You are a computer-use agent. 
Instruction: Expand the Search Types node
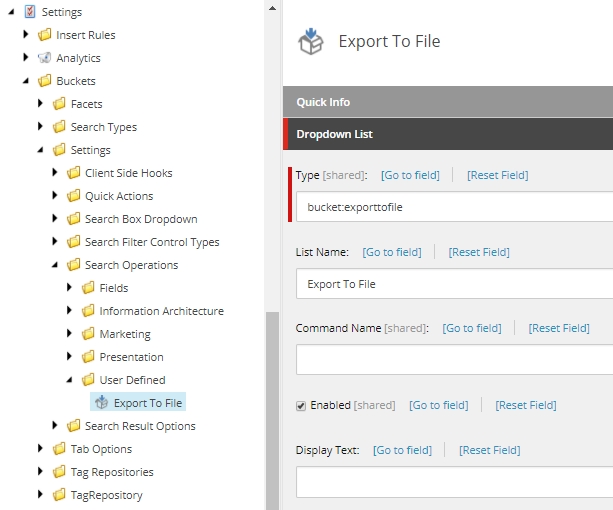(x=41, y=127)
